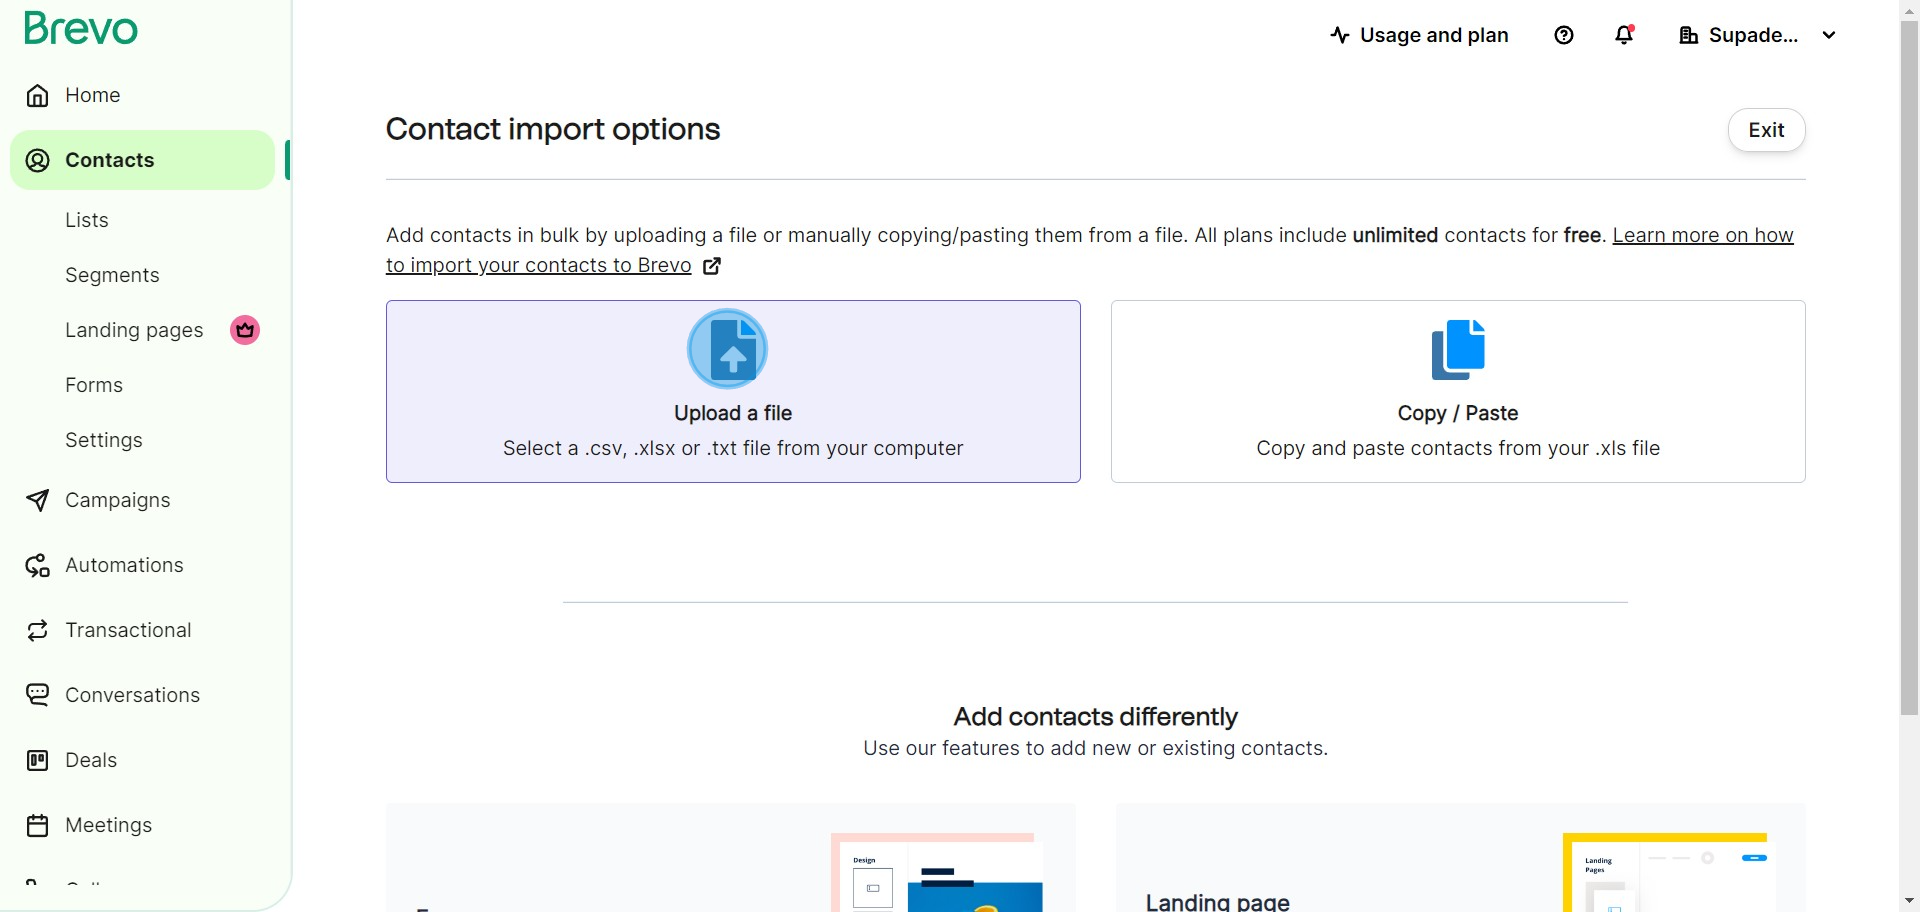
Task: Click the scrollbar down arrow
Action: click(x=1910, y=901)
